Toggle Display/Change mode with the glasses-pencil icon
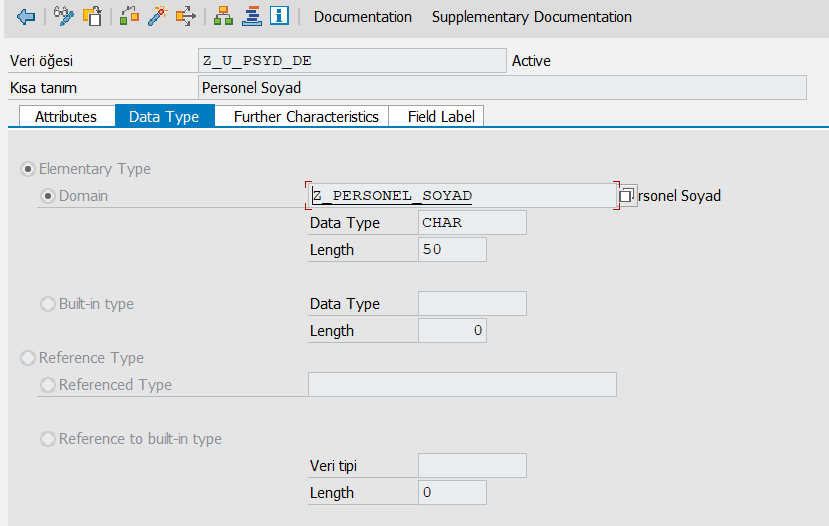Viewport: 829px width, 526px height. [x=65, y=17]
